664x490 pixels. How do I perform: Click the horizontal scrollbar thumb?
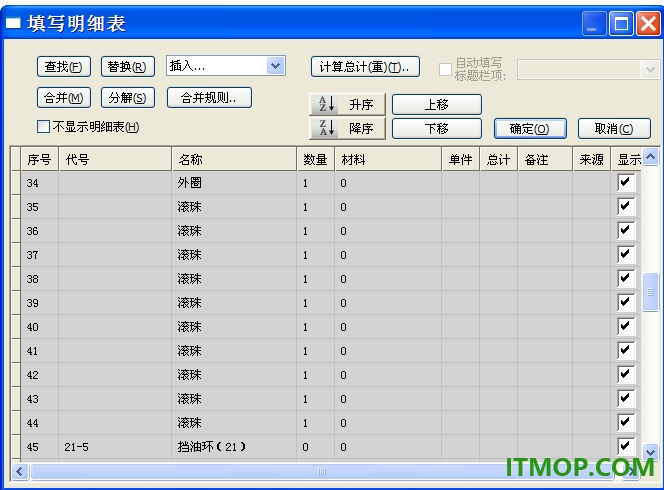coord(322,471)
